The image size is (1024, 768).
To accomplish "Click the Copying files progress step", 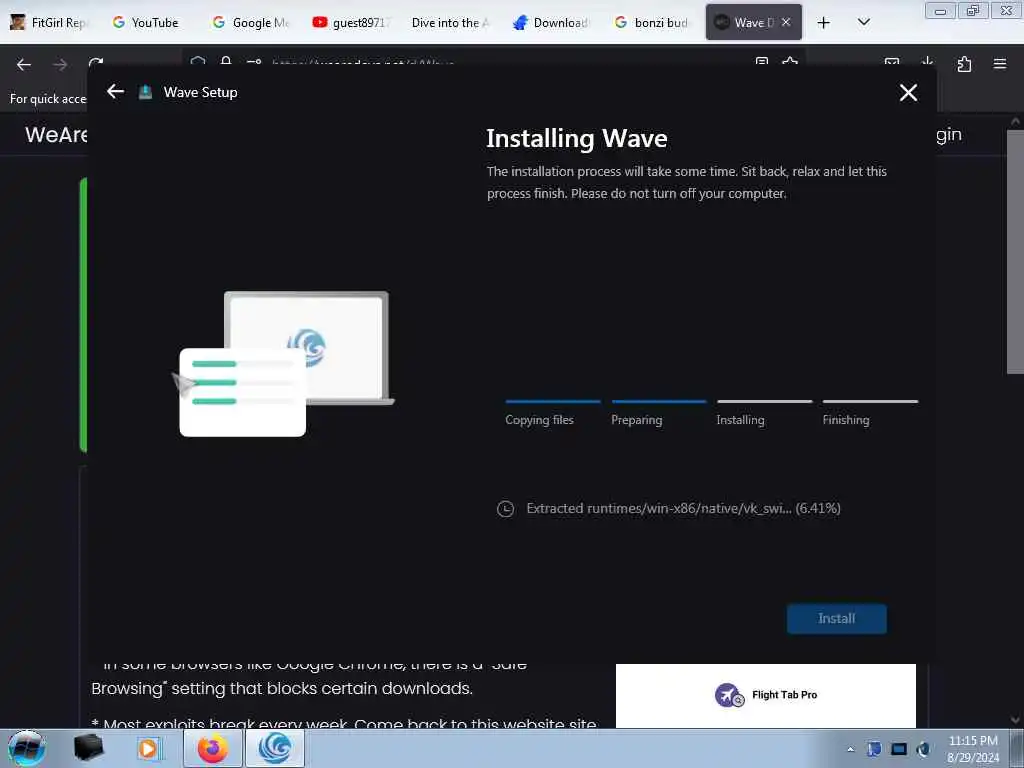I will tap(552, 413).
